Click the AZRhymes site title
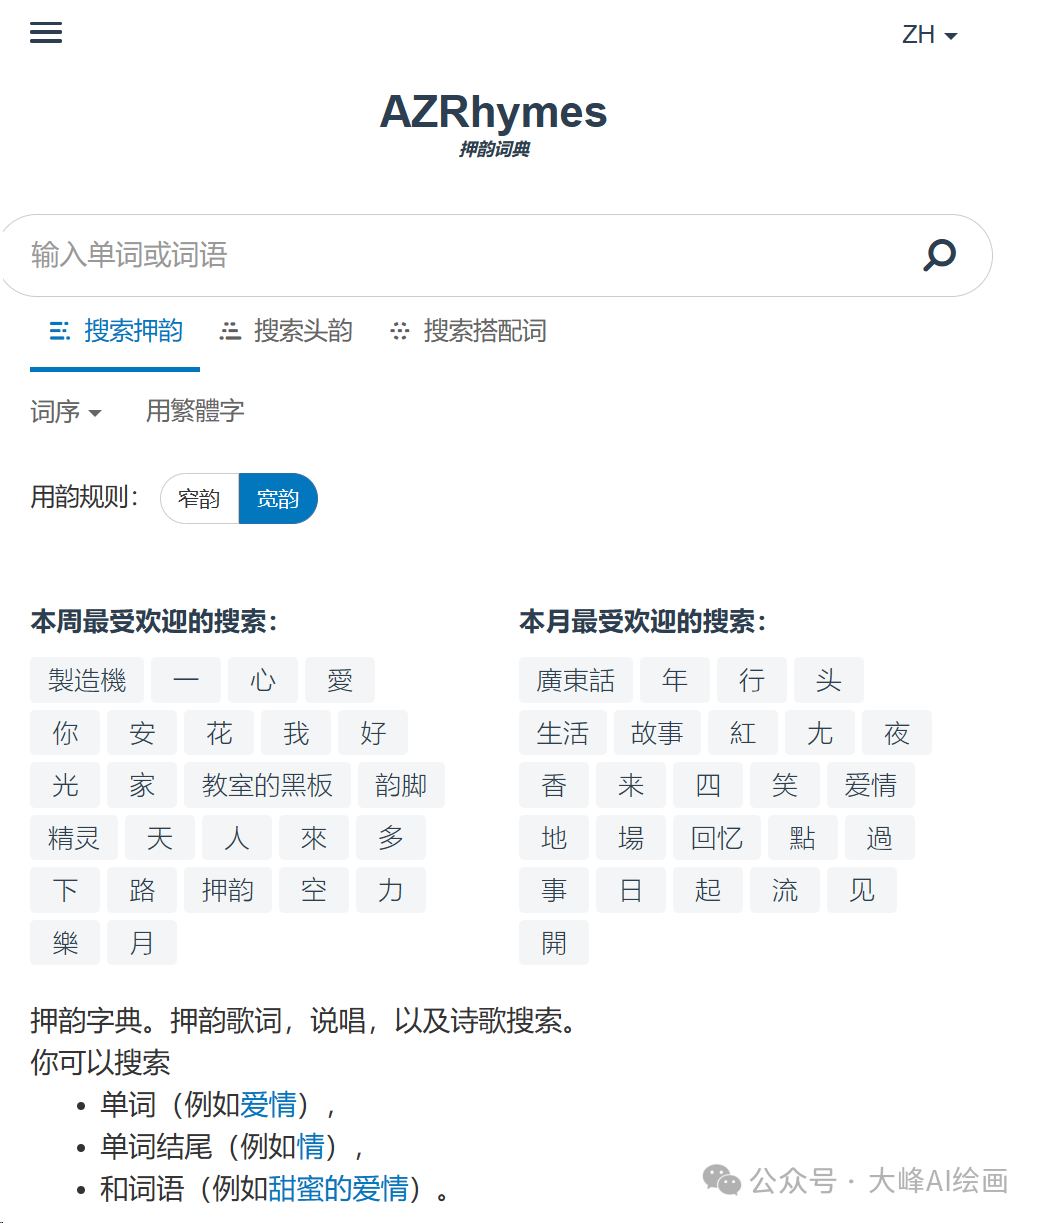 click(494, 112)
